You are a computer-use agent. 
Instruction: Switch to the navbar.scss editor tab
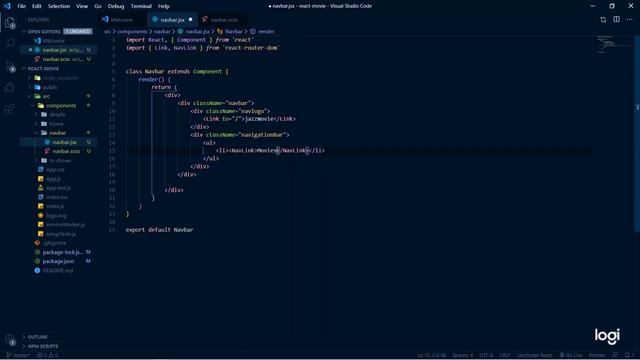pos(224,20)
